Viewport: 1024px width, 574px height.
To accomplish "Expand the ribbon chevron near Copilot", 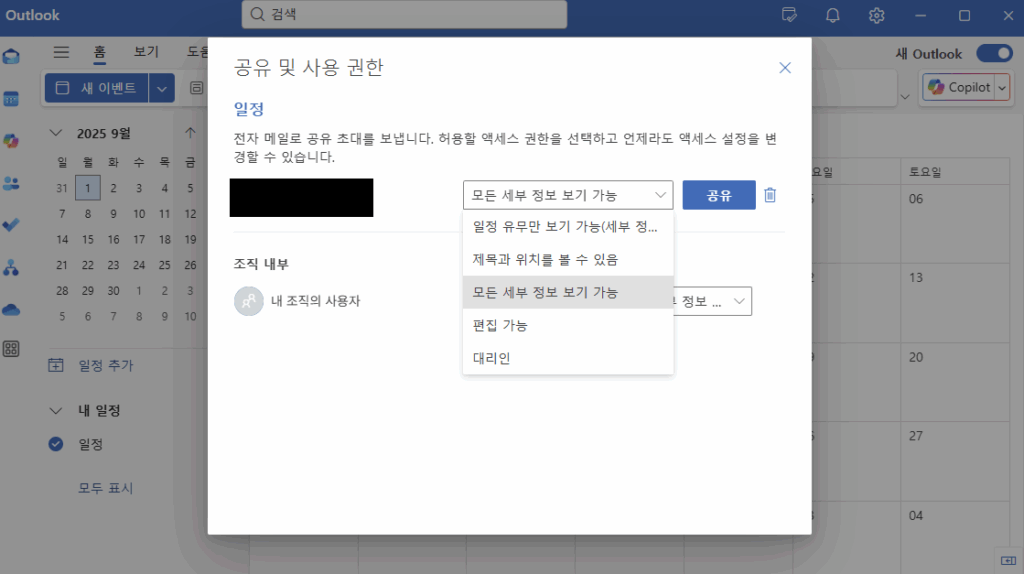I will point(904,97).
